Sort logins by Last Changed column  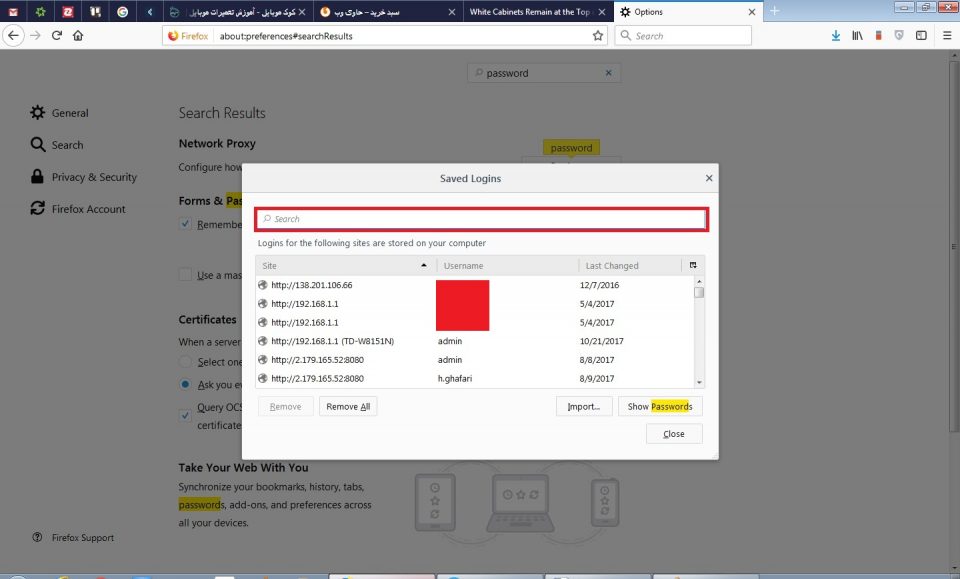626,266
